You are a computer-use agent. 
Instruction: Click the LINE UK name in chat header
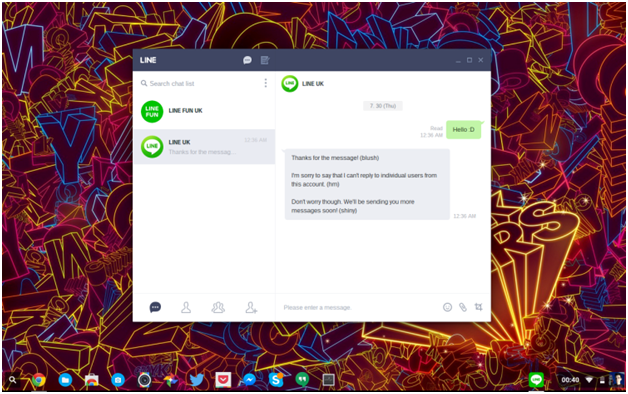(313, 84)
